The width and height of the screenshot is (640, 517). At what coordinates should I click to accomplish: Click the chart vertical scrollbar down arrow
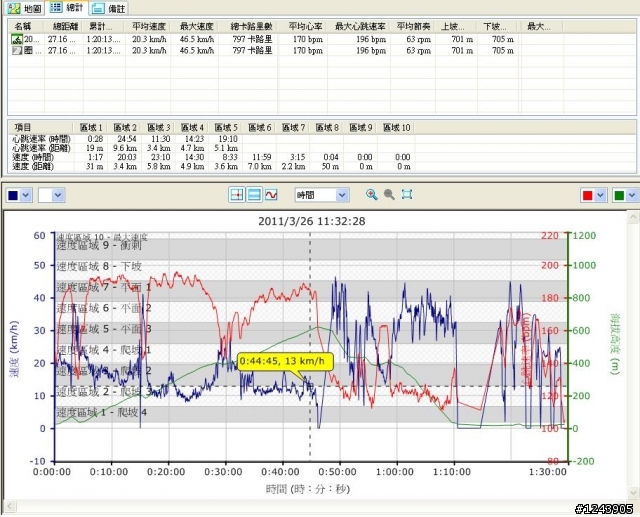tap(633, 492)
